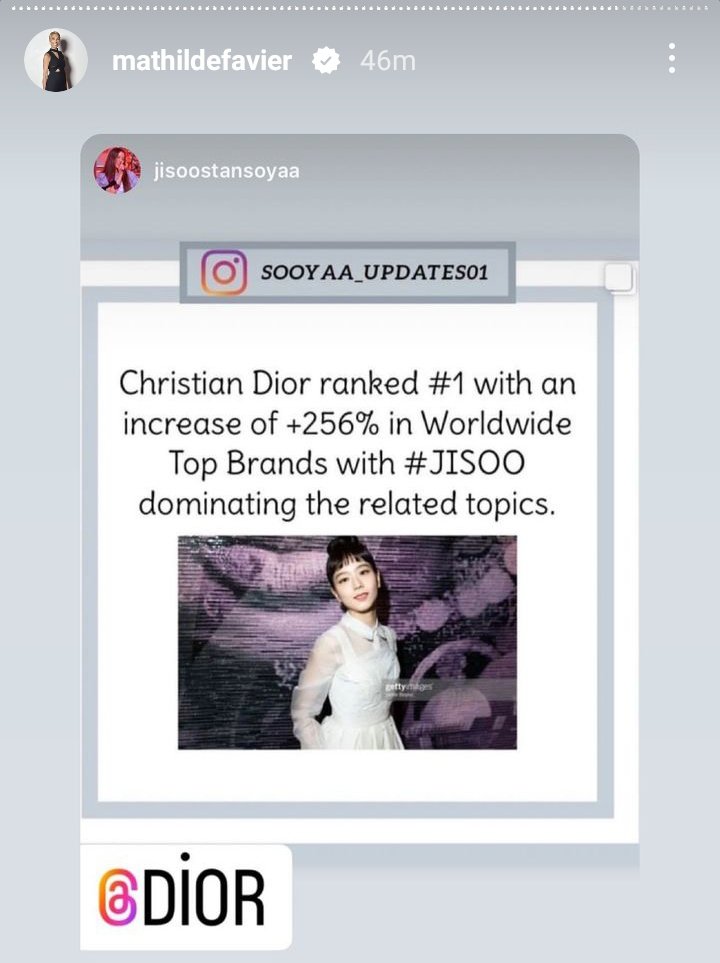Click the gradient @ symbol on Dior sticker
The height and width of the screenshot is (963, 720).
point(118,897)
